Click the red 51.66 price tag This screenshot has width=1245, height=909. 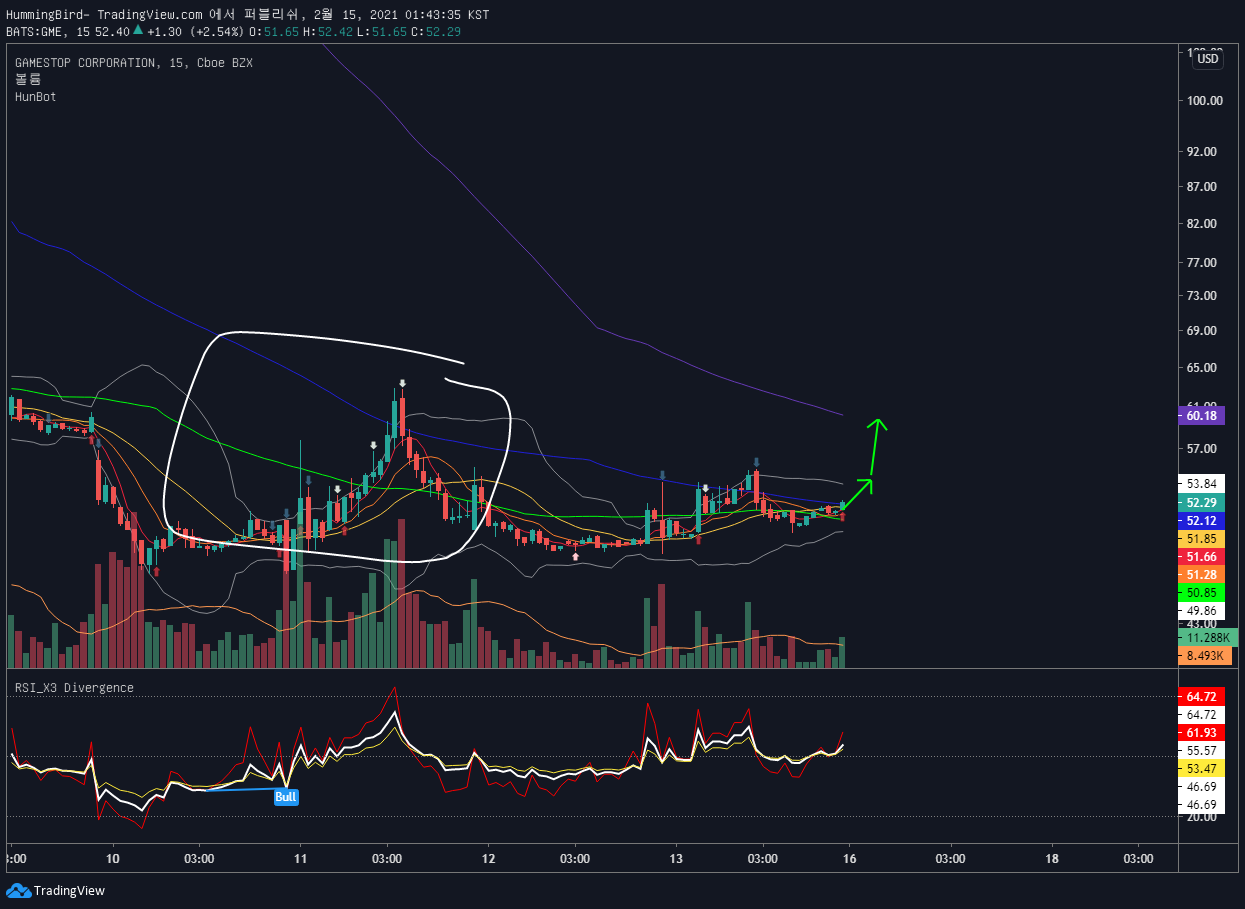tap(1202, 556)
